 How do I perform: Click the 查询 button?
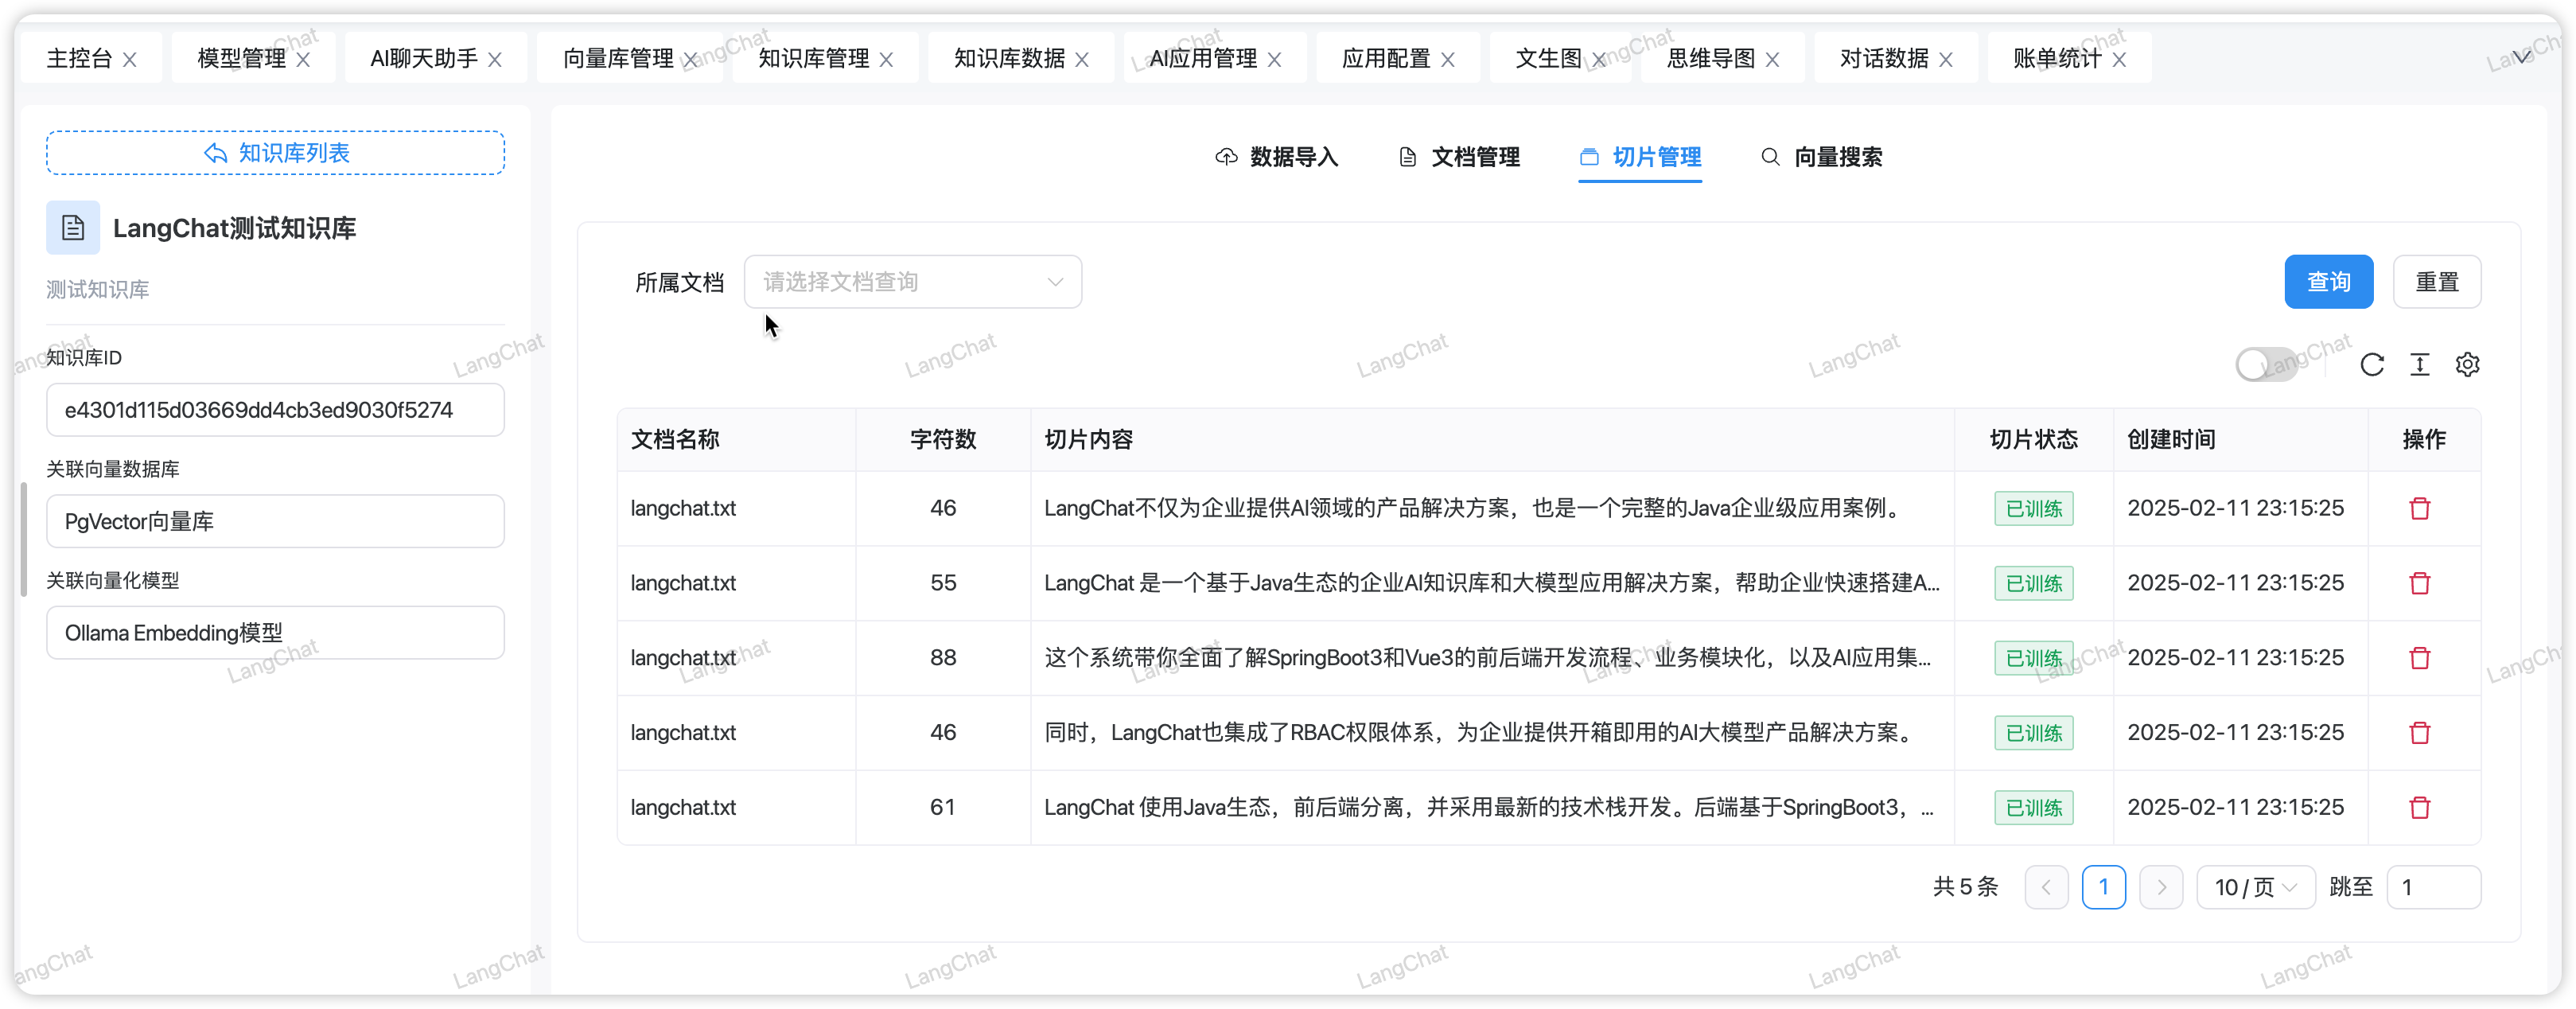point(2328,282)
